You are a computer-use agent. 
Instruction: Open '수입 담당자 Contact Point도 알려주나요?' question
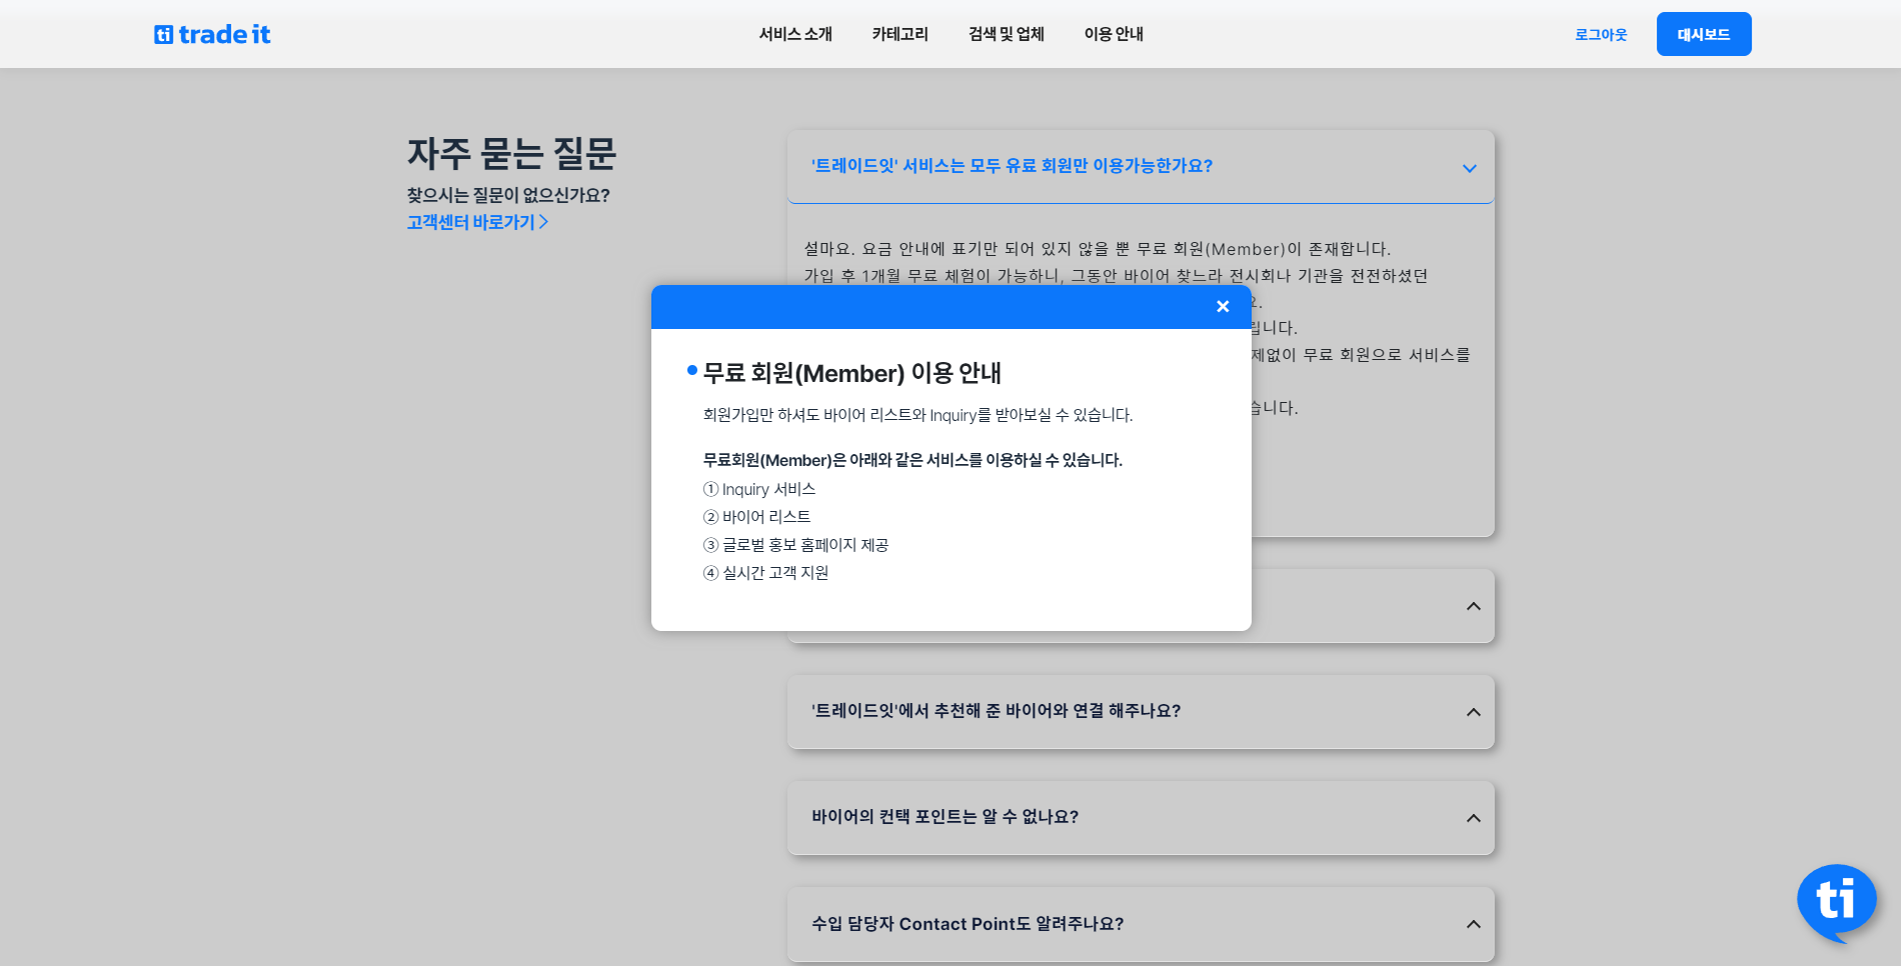967,924
